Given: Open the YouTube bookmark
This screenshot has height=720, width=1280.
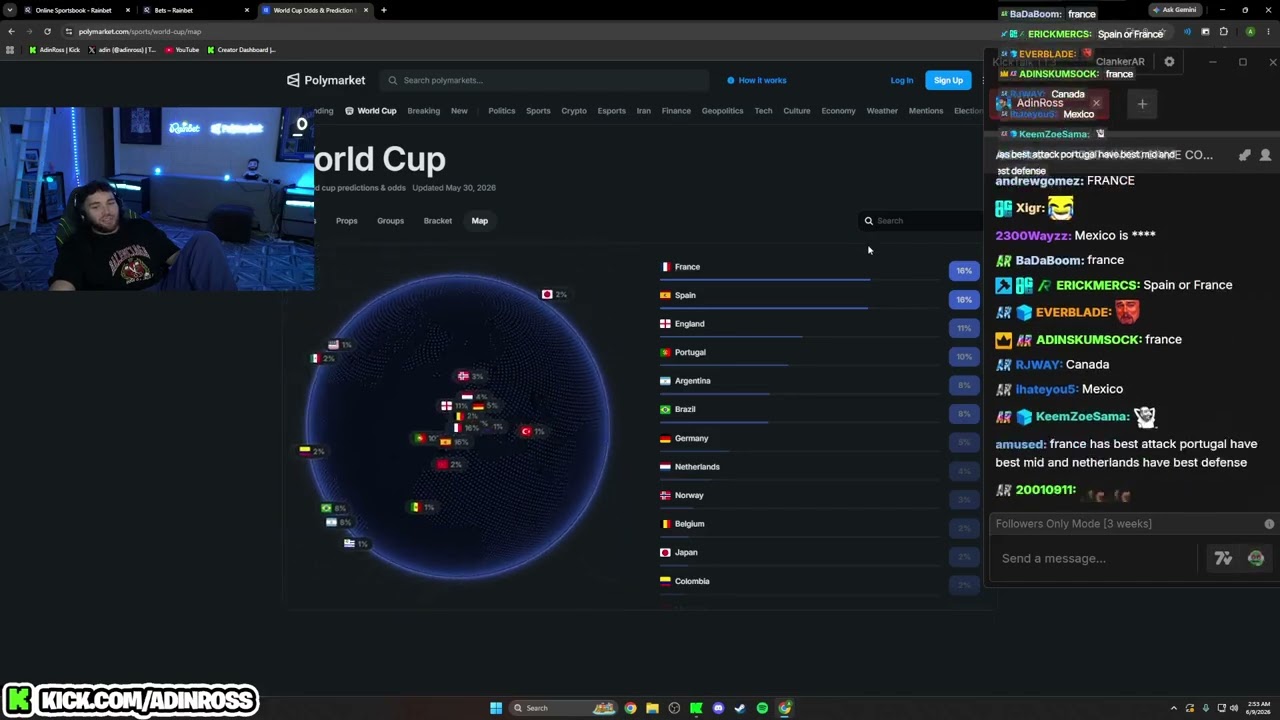Looking at the screenshot, I should click(182, 49).
